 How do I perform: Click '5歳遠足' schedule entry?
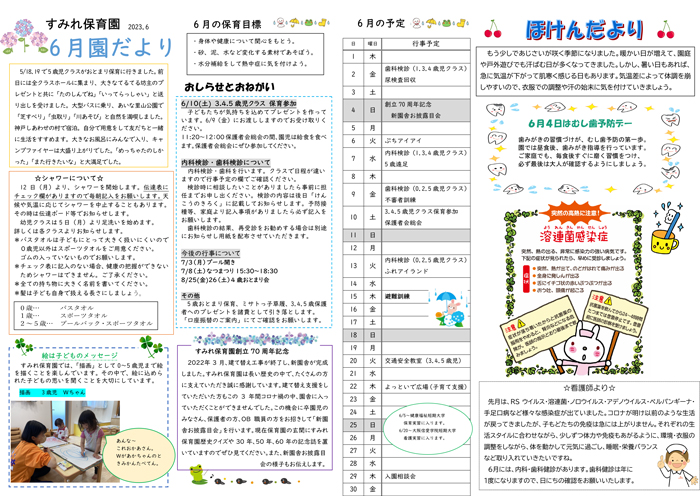click(396, 164)
